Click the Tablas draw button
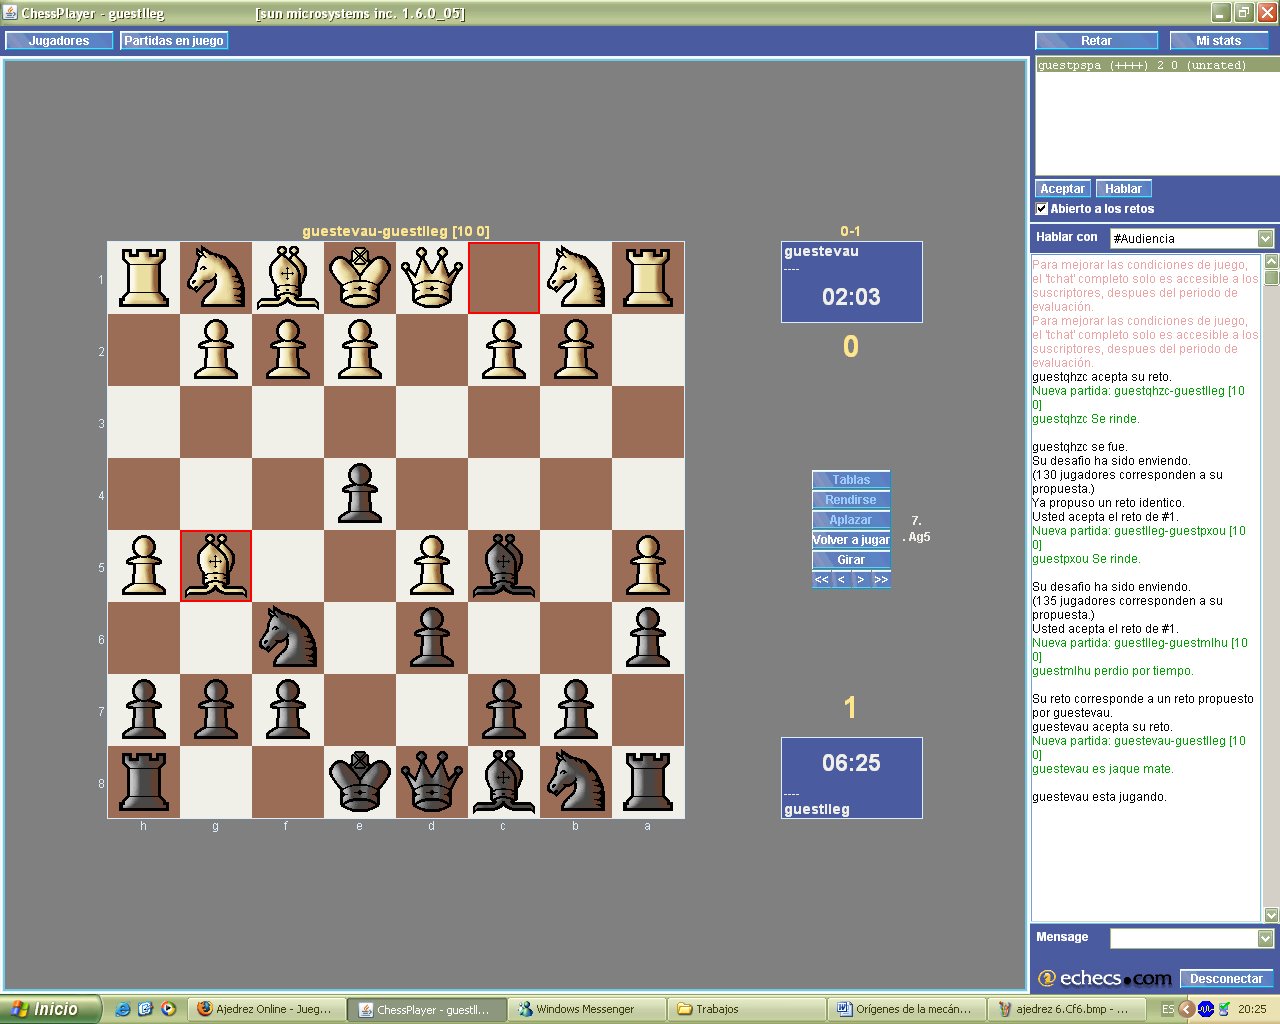Screen dimensions: 1280x1024 [851, 480]
